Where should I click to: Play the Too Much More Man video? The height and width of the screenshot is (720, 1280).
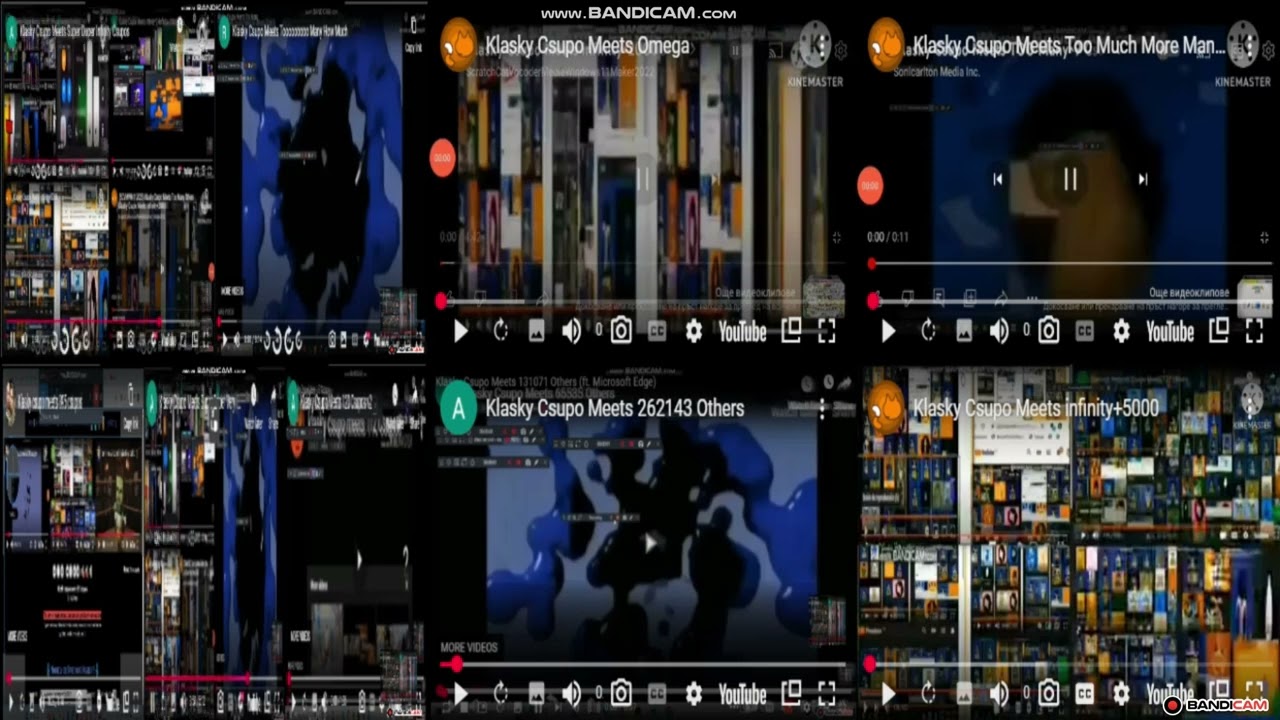[x=888, y=332]
